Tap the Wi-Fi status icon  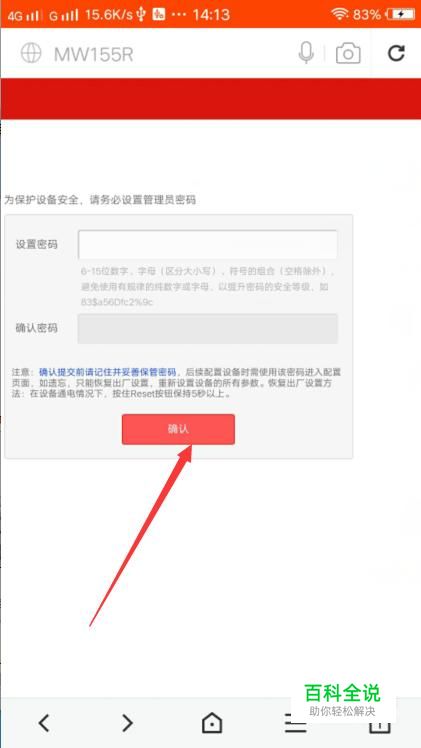pyautogui.click(x=339, y=14)
